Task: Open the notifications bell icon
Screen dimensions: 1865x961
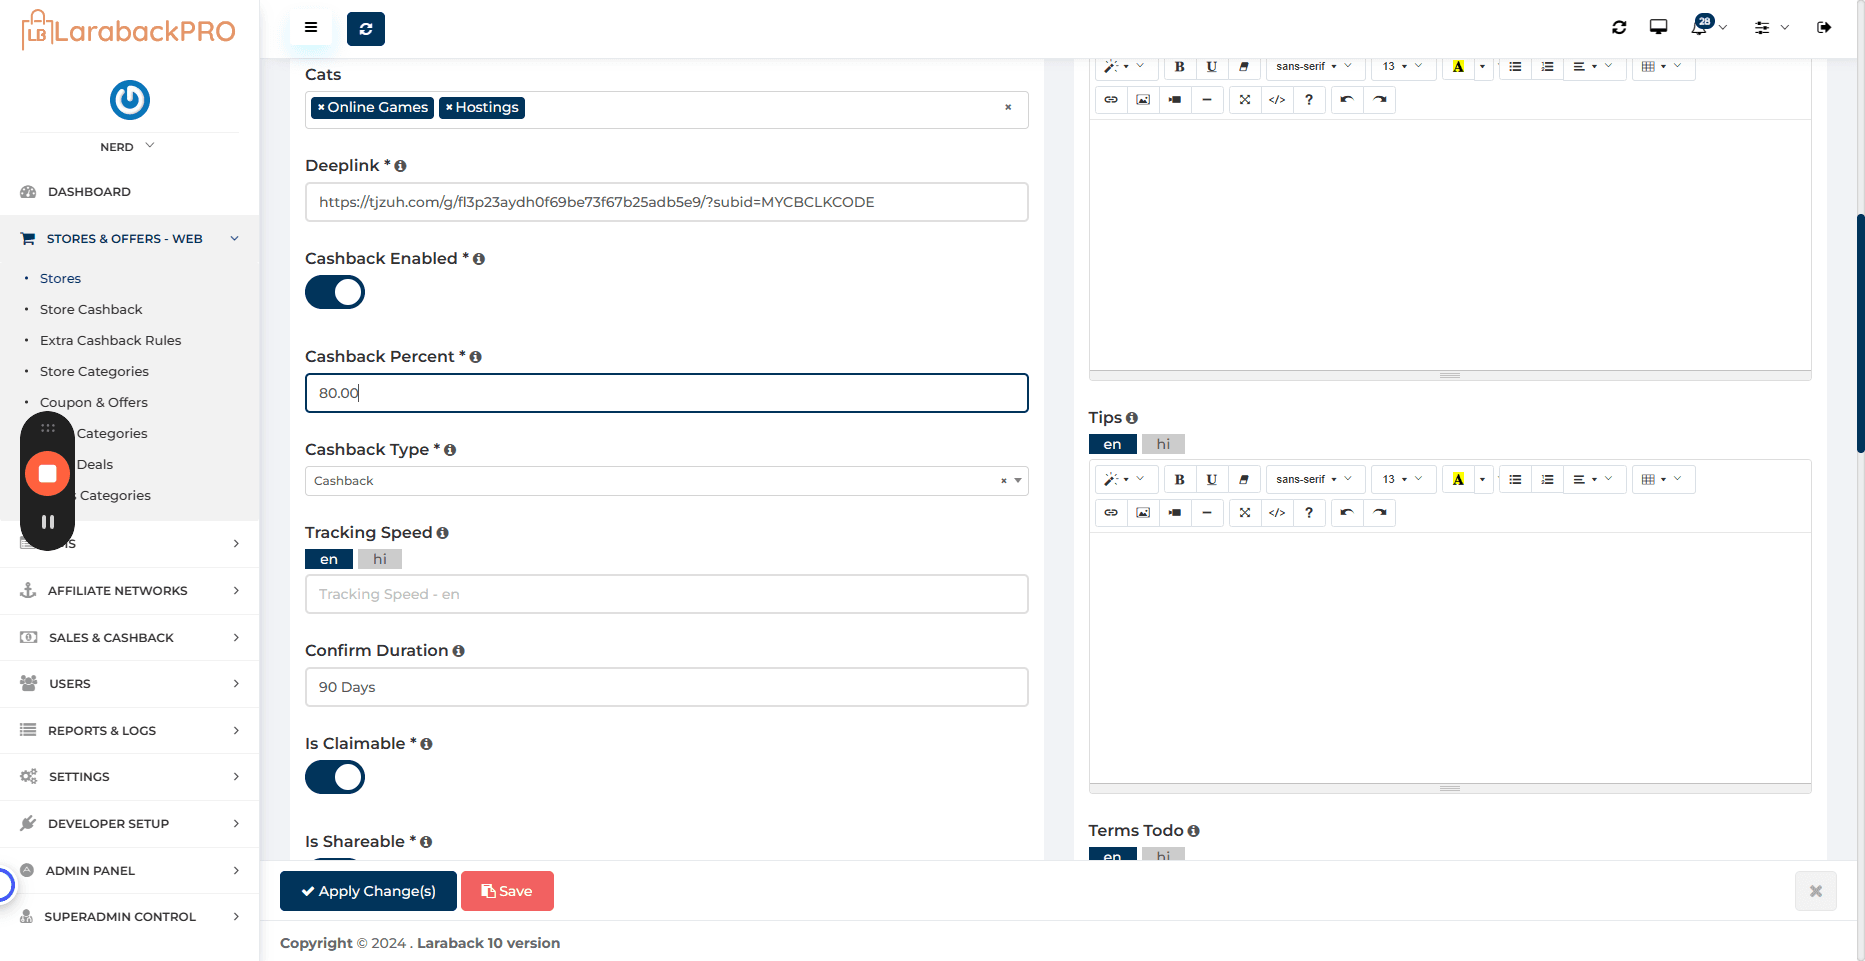Action: click(1699, 27)
